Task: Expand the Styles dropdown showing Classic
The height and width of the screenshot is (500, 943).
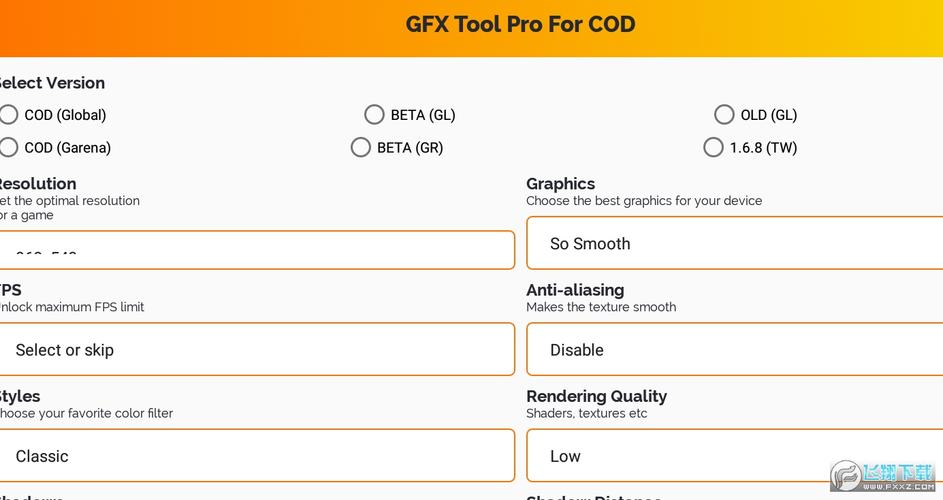Action: 257,455
